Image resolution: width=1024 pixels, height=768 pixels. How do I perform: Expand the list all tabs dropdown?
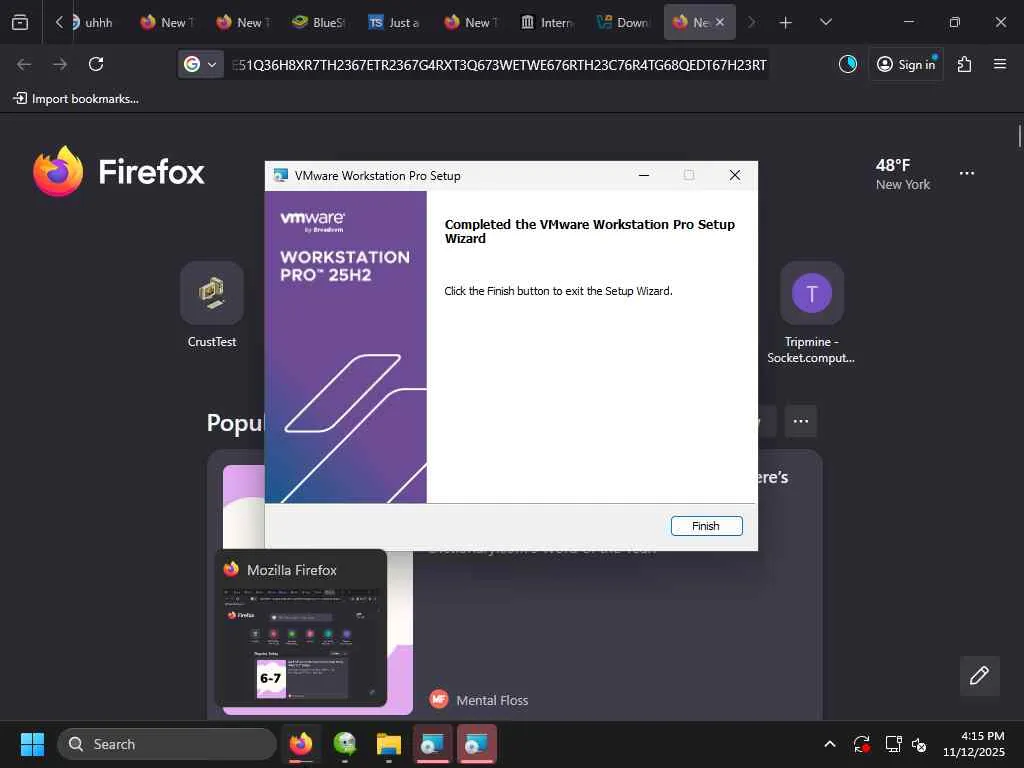click(x=826, y=22)
